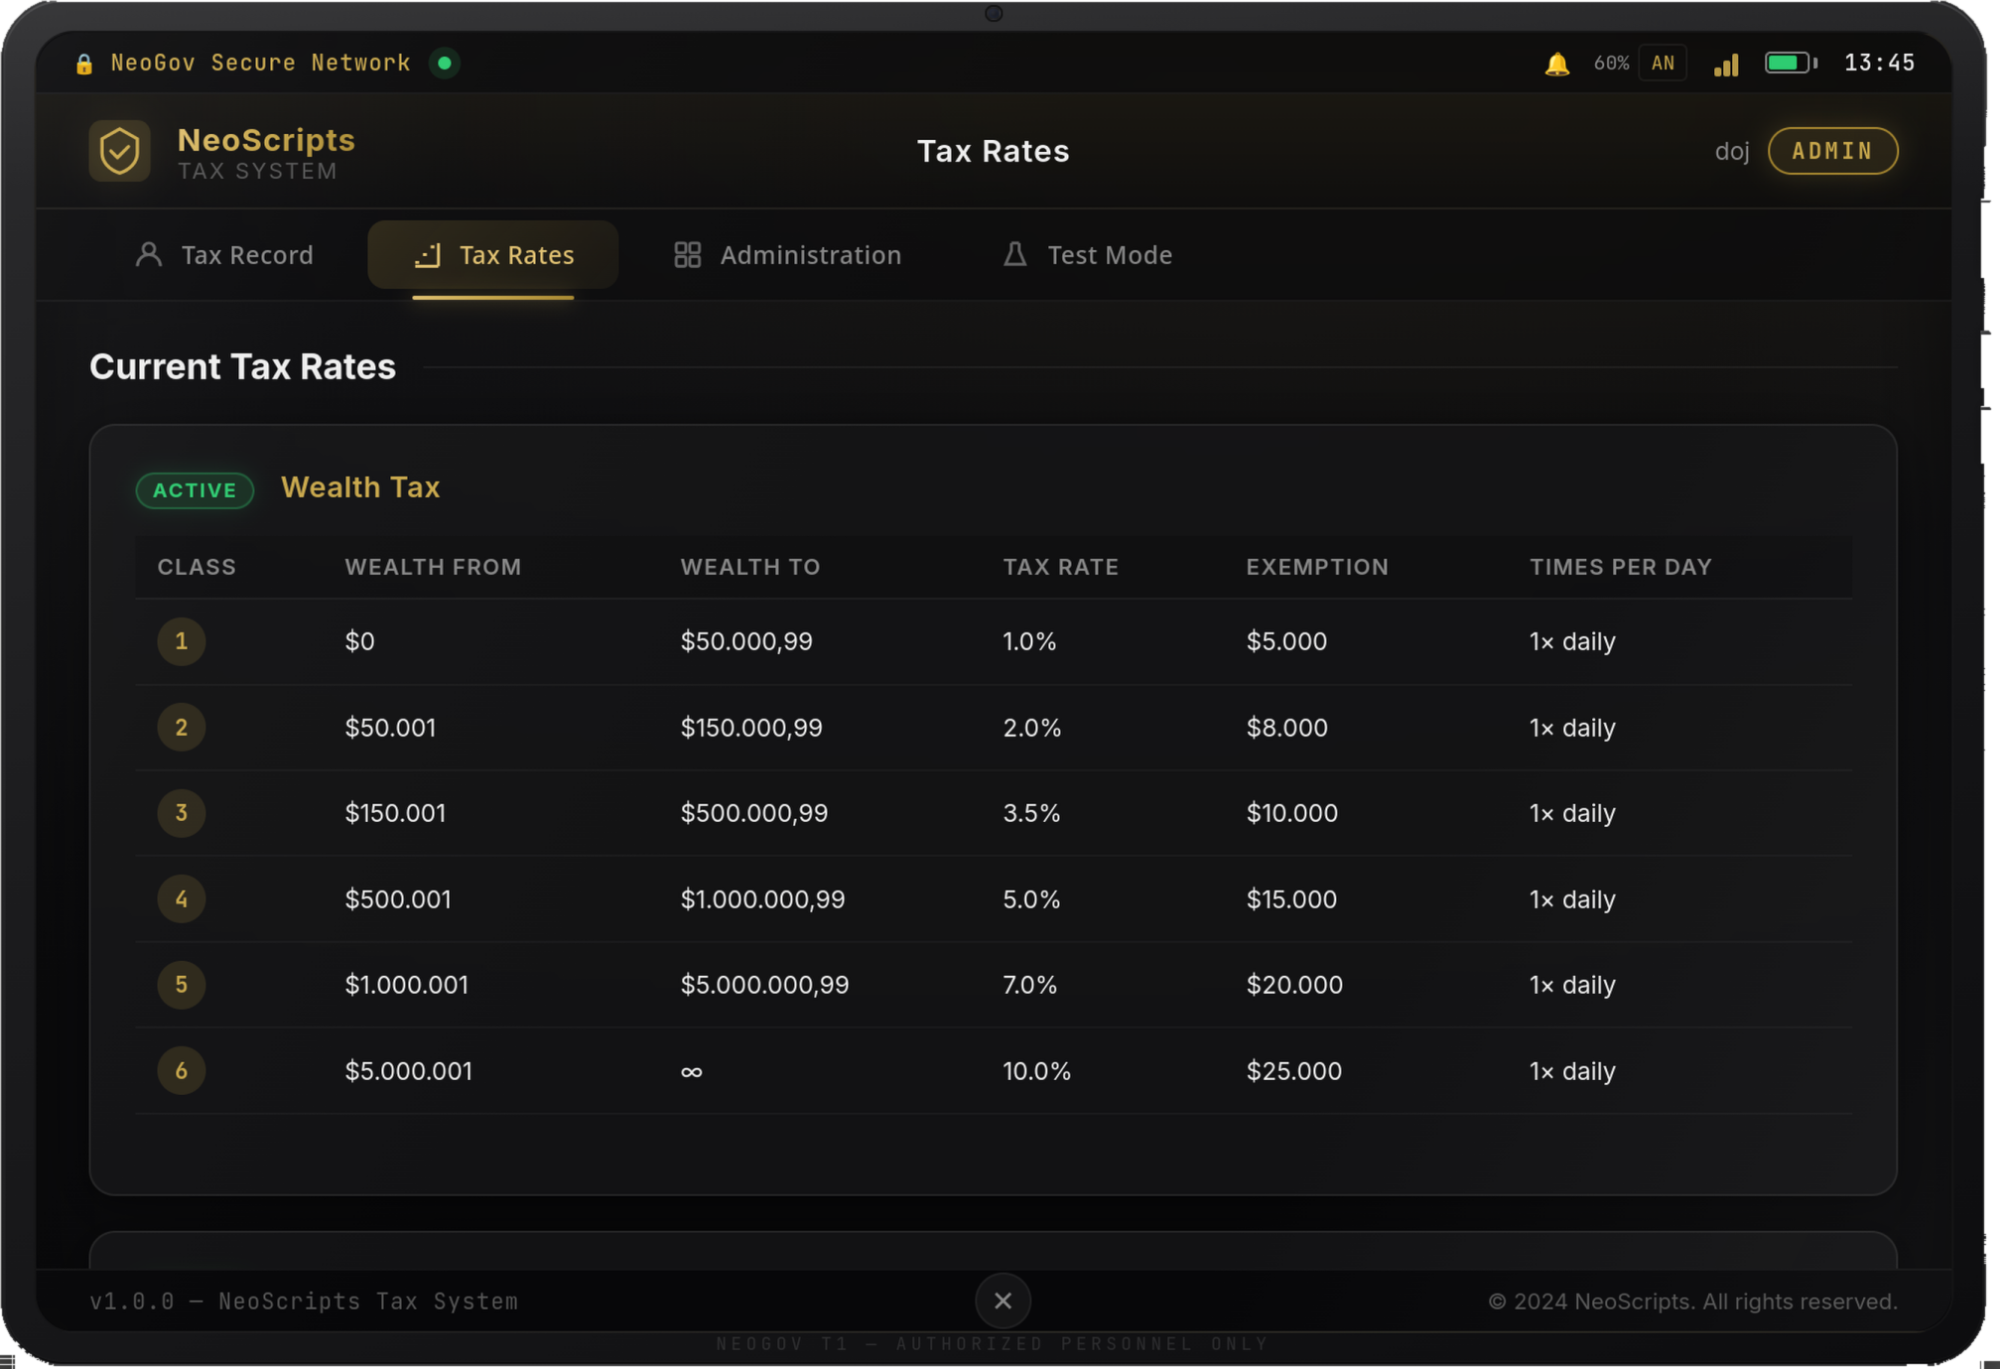This screenshot has height=1369, width=2000.
Task: Click the $500.000,99 wealth to cell
Action: coord(754,812)
